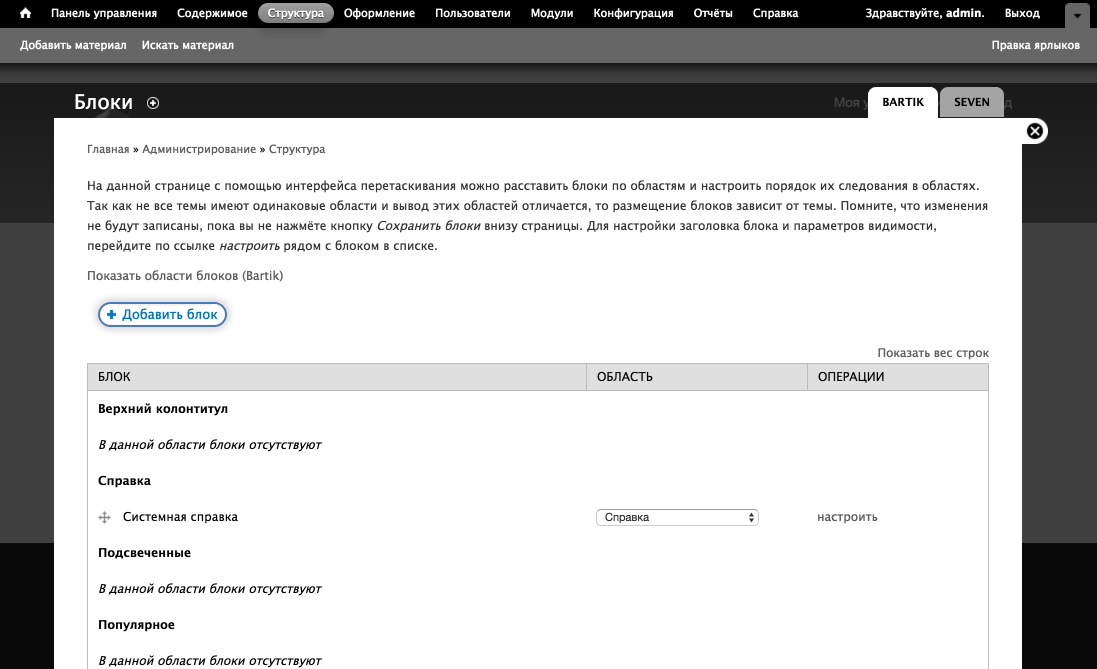Select Структура in the admin menu
The width and height of the screenshot is (1097, 669).
[296, 13]
